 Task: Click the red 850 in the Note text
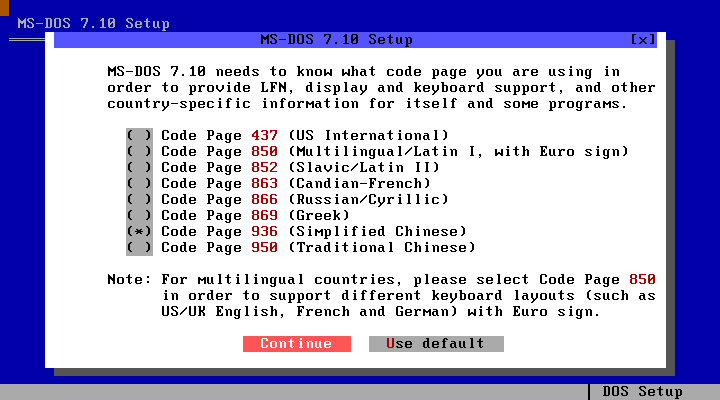[x=642, y=280]
